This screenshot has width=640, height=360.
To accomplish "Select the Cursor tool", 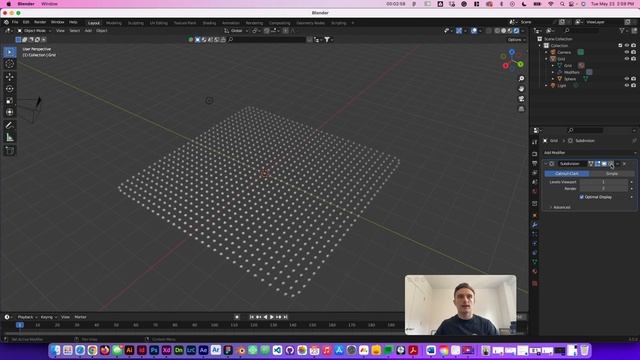I will [10, 64].
